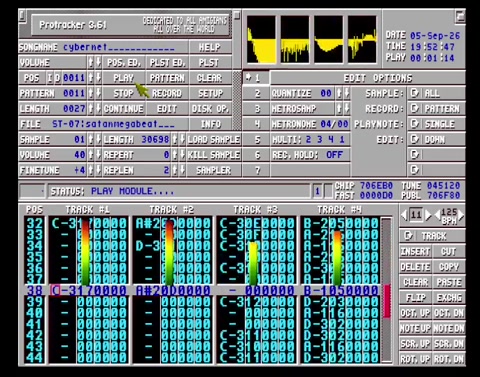480x377 pixels.
Task: Click INSERT in track edit panel
Action: click(416, 251)
